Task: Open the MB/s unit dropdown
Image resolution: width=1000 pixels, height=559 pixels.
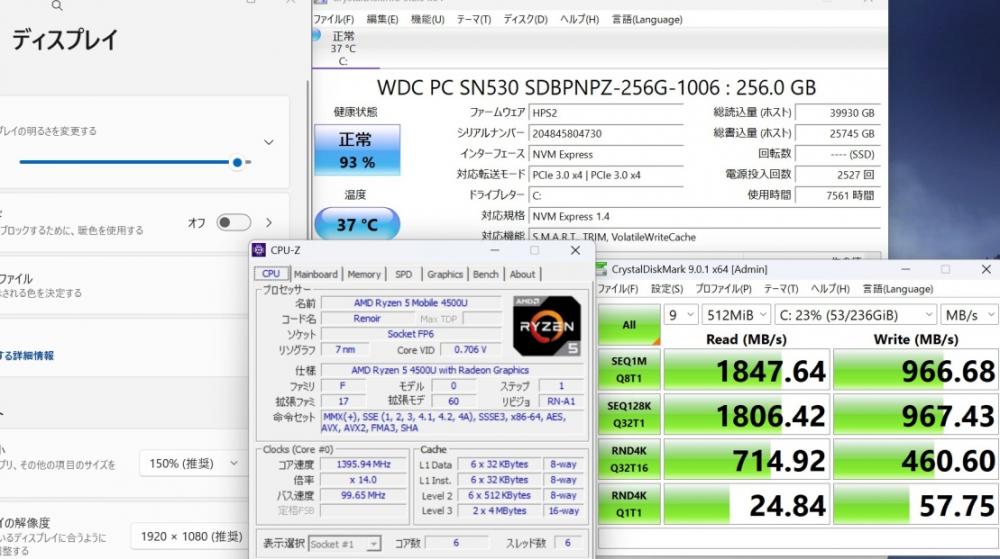Action: tap(969, 315)
